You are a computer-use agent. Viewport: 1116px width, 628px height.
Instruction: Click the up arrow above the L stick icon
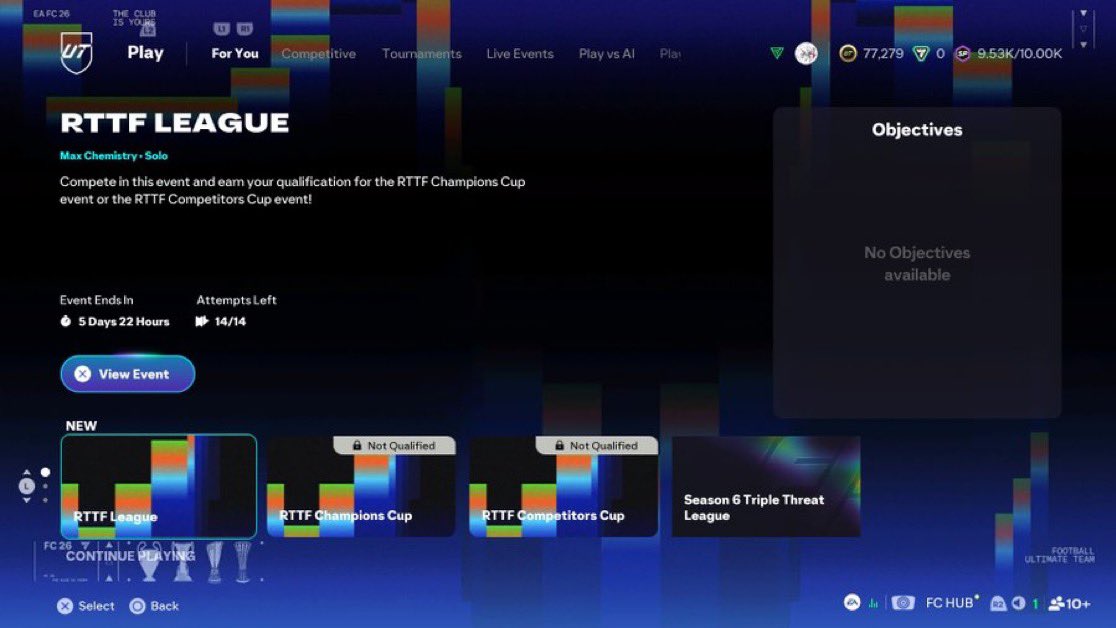tap(26, 472)
